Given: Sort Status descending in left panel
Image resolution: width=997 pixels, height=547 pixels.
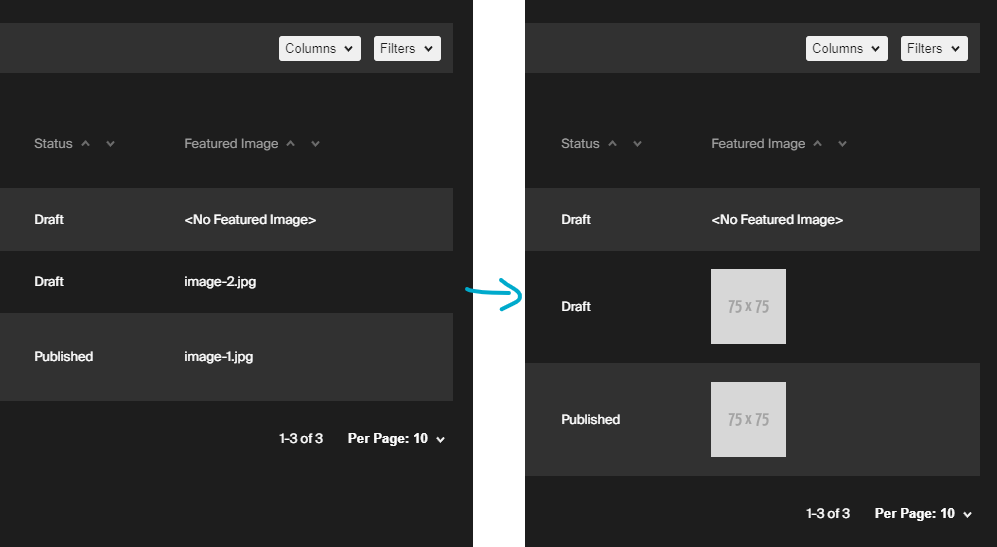Looking at the screenshot, I should 110,144.
